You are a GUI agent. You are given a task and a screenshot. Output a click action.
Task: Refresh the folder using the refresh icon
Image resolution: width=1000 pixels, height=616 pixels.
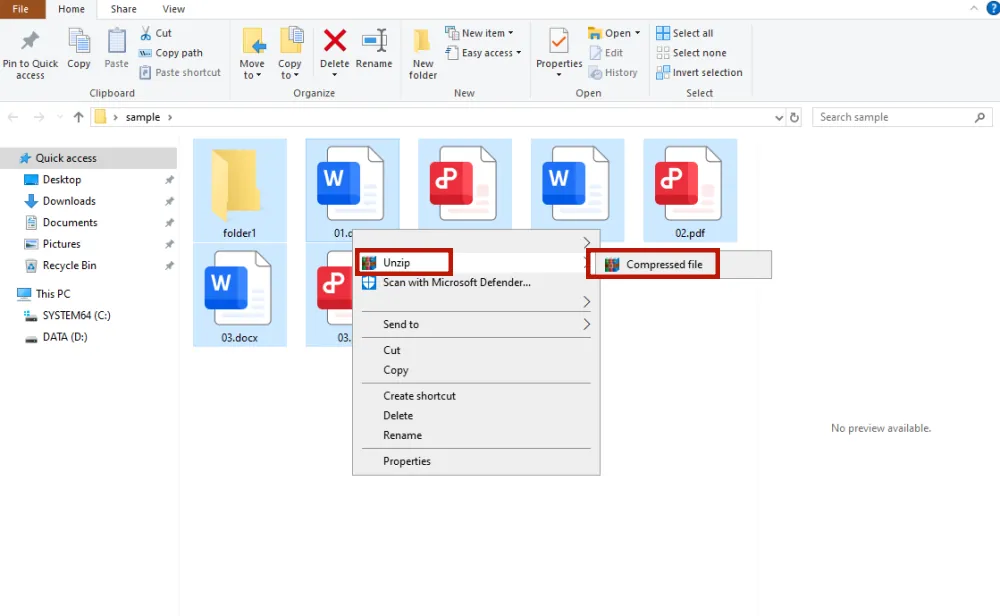pos(795,117)
